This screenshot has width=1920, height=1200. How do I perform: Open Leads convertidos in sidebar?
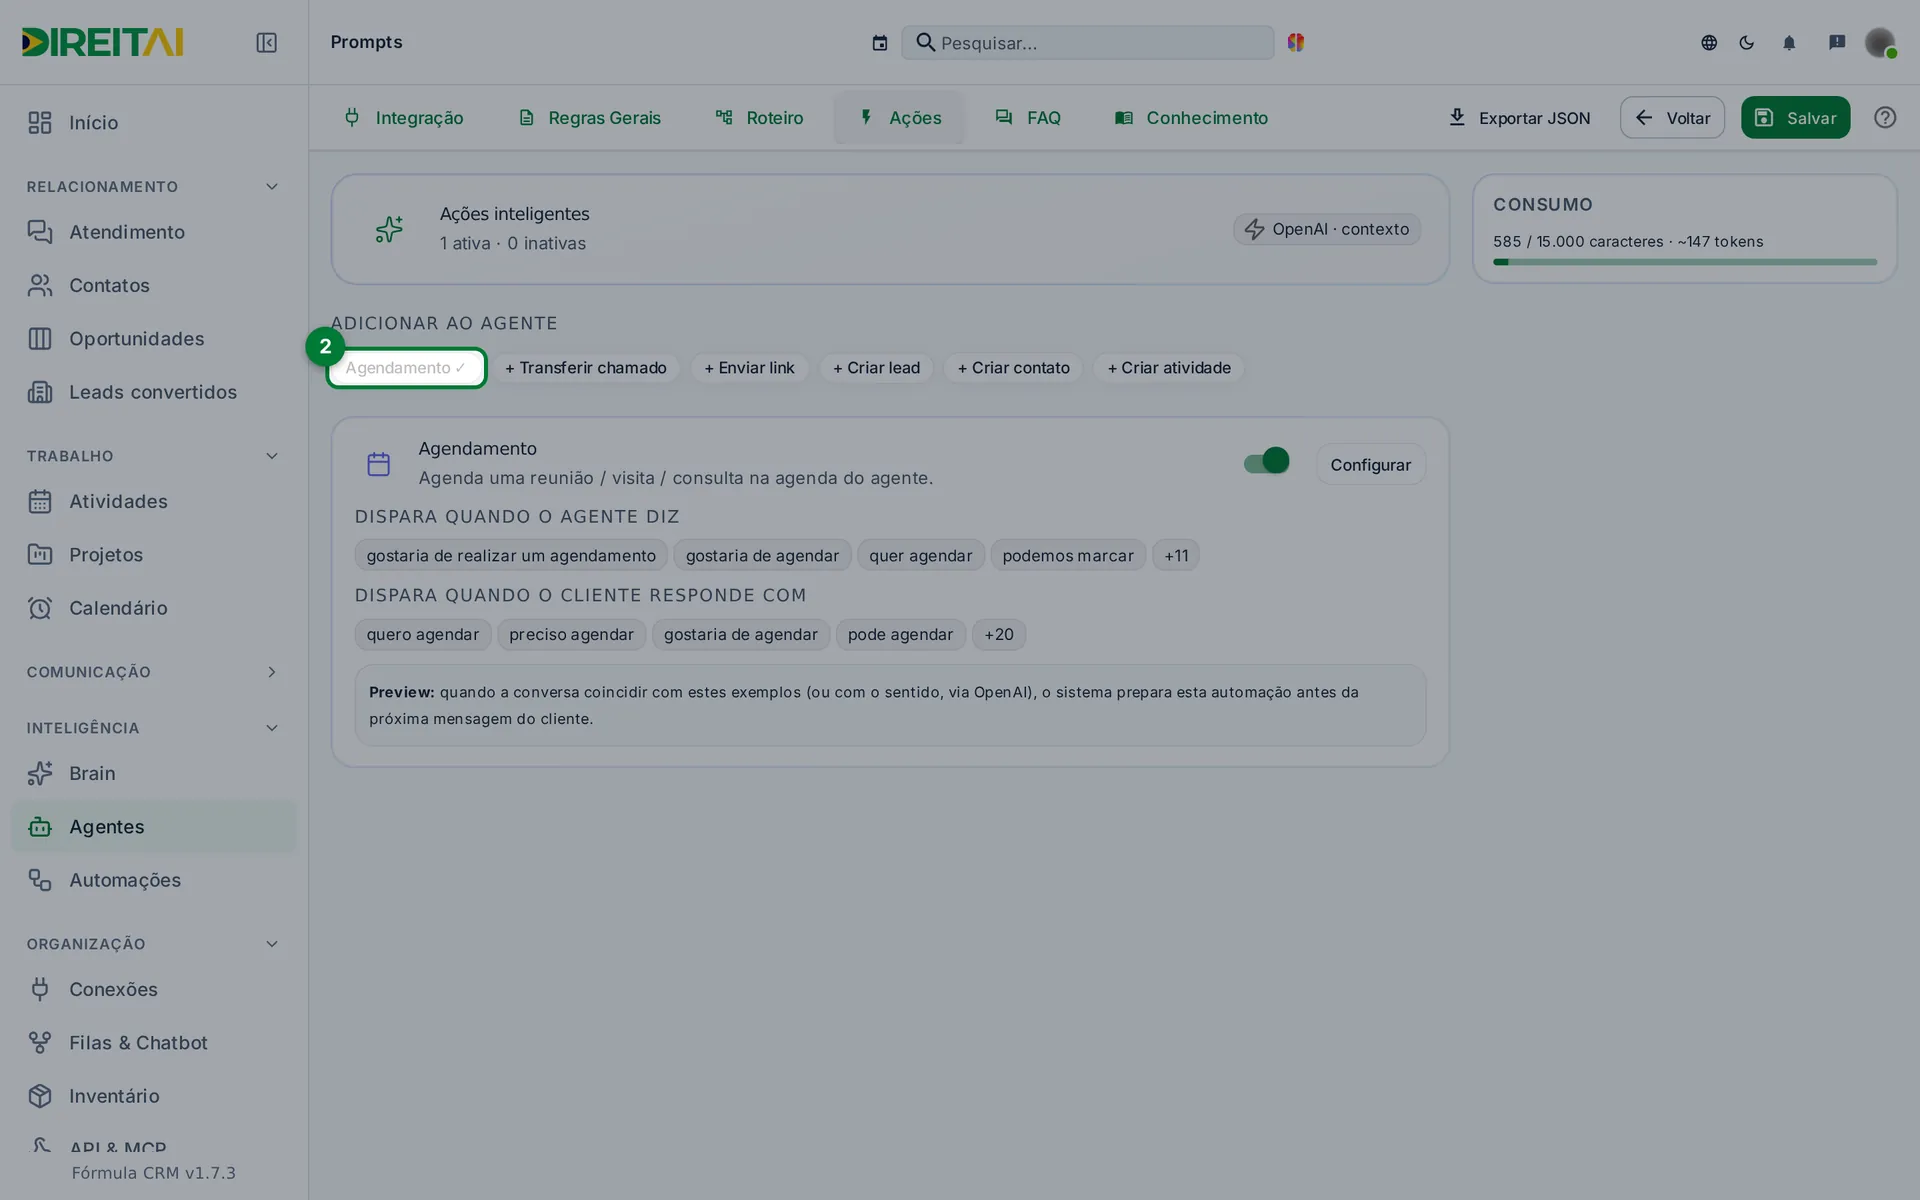tap(154, 392)
